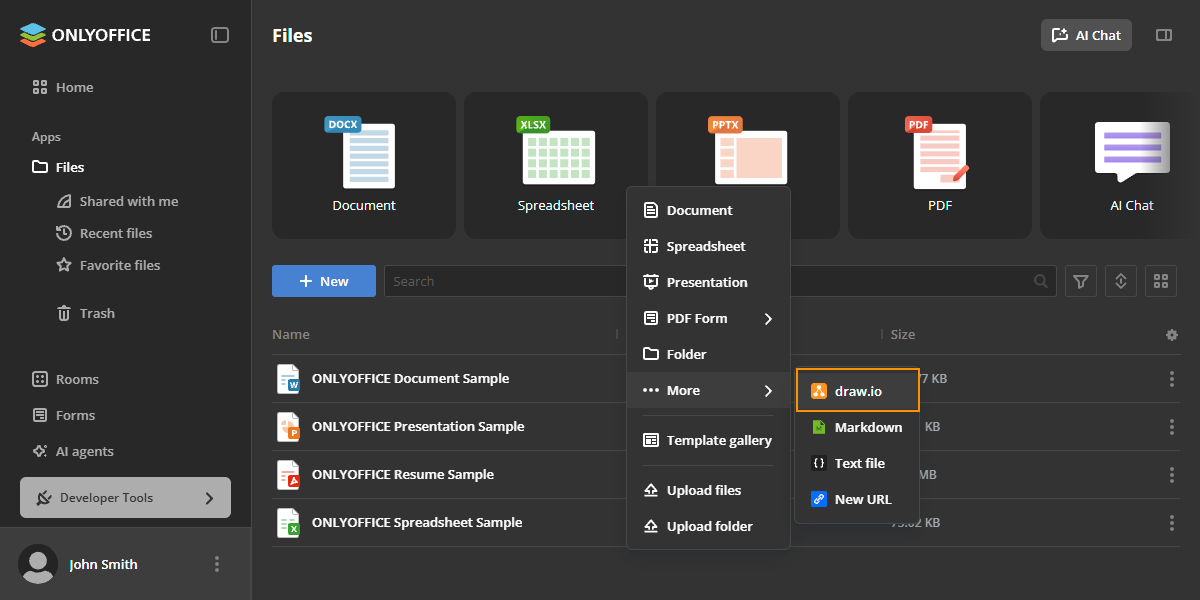Switch to thumbnail grid view icon

pos(1161,282)
